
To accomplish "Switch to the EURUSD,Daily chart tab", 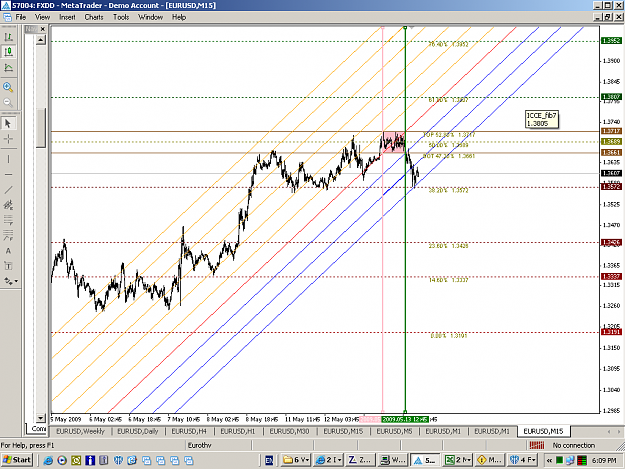I will (x=138, y=431).
